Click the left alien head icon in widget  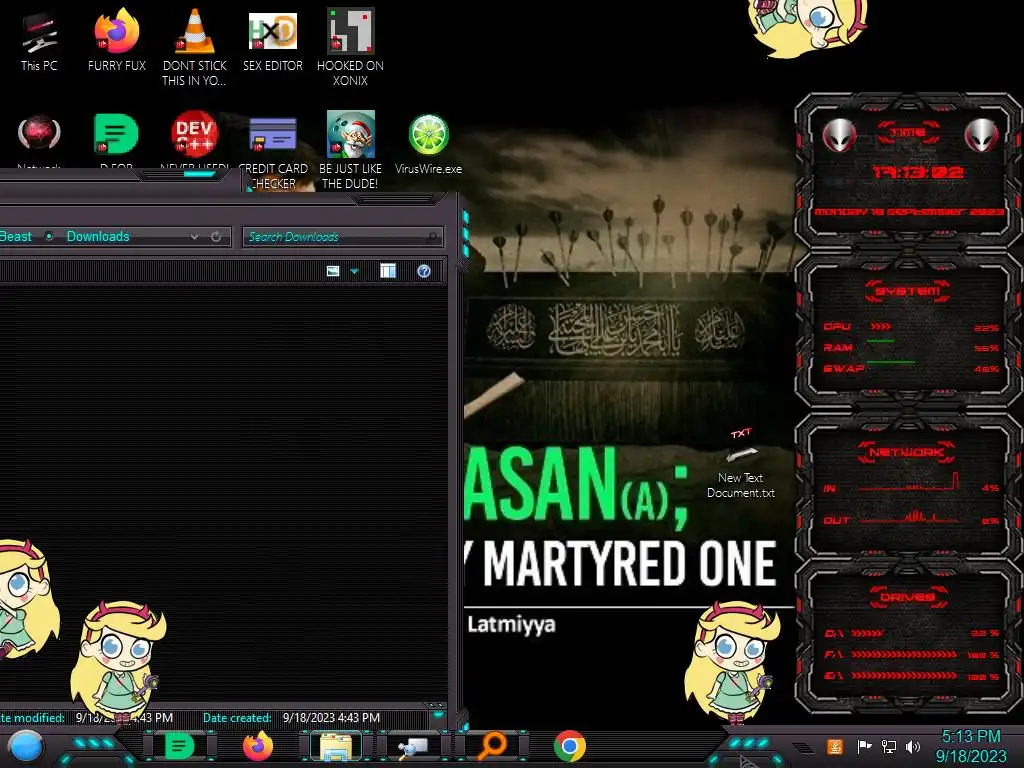[839, 135]
